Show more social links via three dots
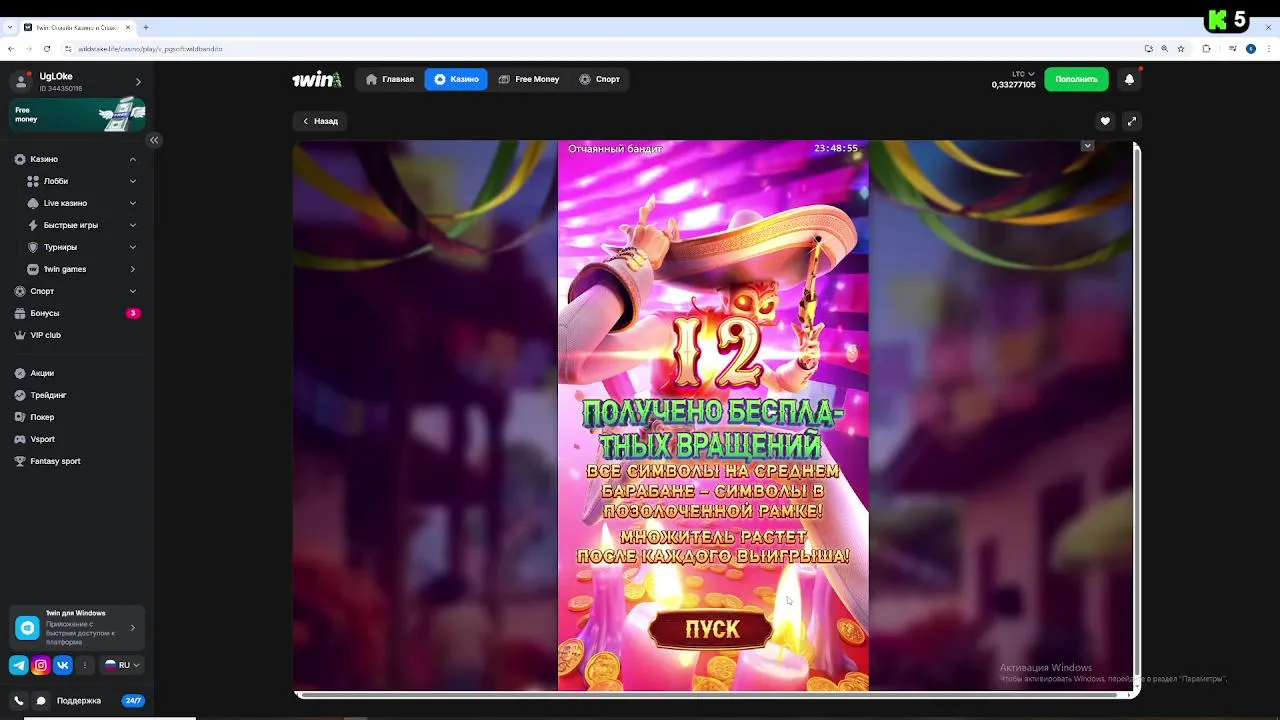This screenshot has width=1280, height=720. [x=85, y=665]
